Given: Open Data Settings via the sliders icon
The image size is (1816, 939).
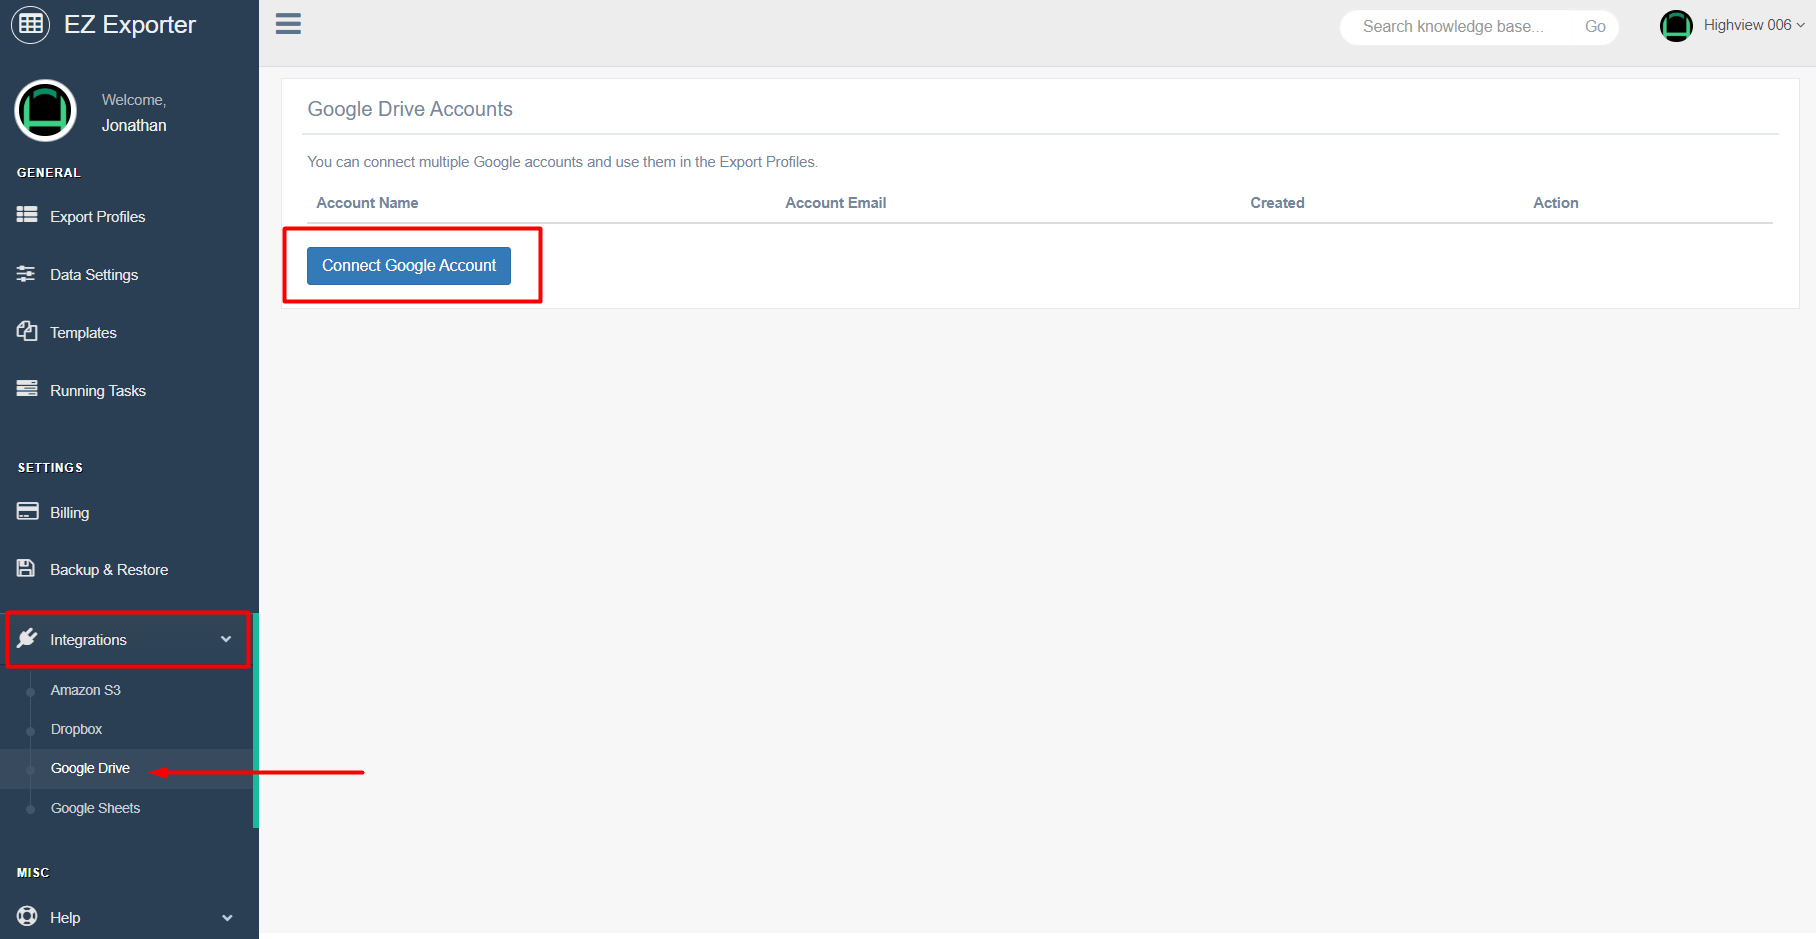Looking at the screenshot, I should coord(27,273).
